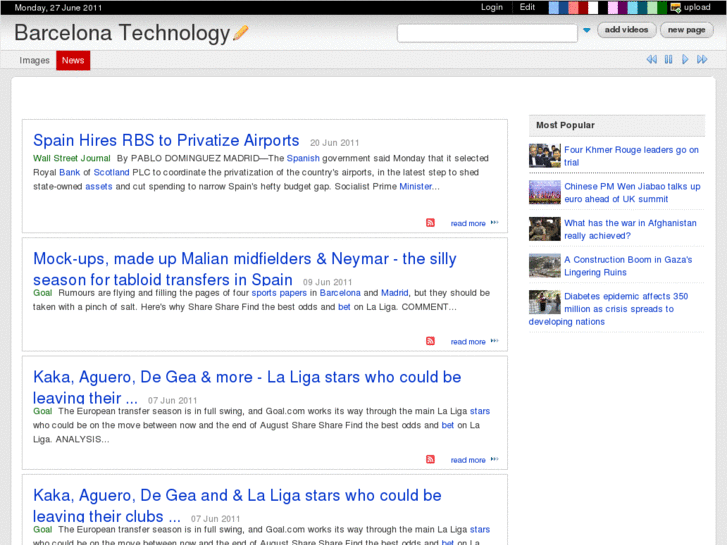
Task: Pick the light pink color swatch
Action: point(613,7)
